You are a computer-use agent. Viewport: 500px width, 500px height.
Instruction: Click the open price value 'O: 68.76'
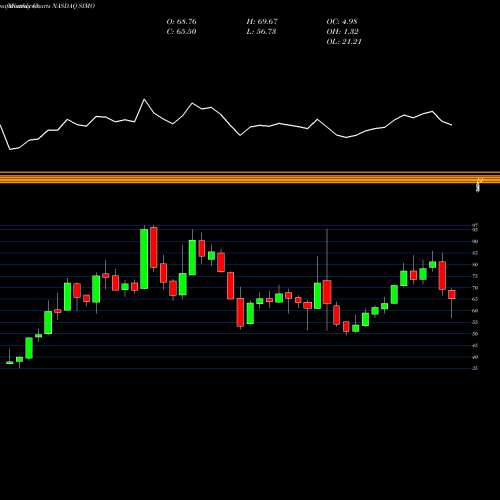click(x=181, y=22)
